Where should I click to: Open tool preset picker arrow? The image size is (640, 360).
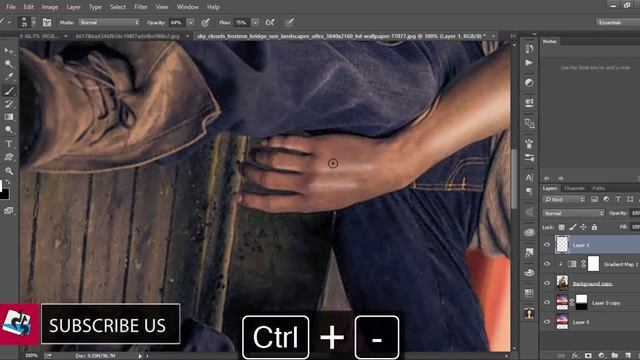point(9,22)
